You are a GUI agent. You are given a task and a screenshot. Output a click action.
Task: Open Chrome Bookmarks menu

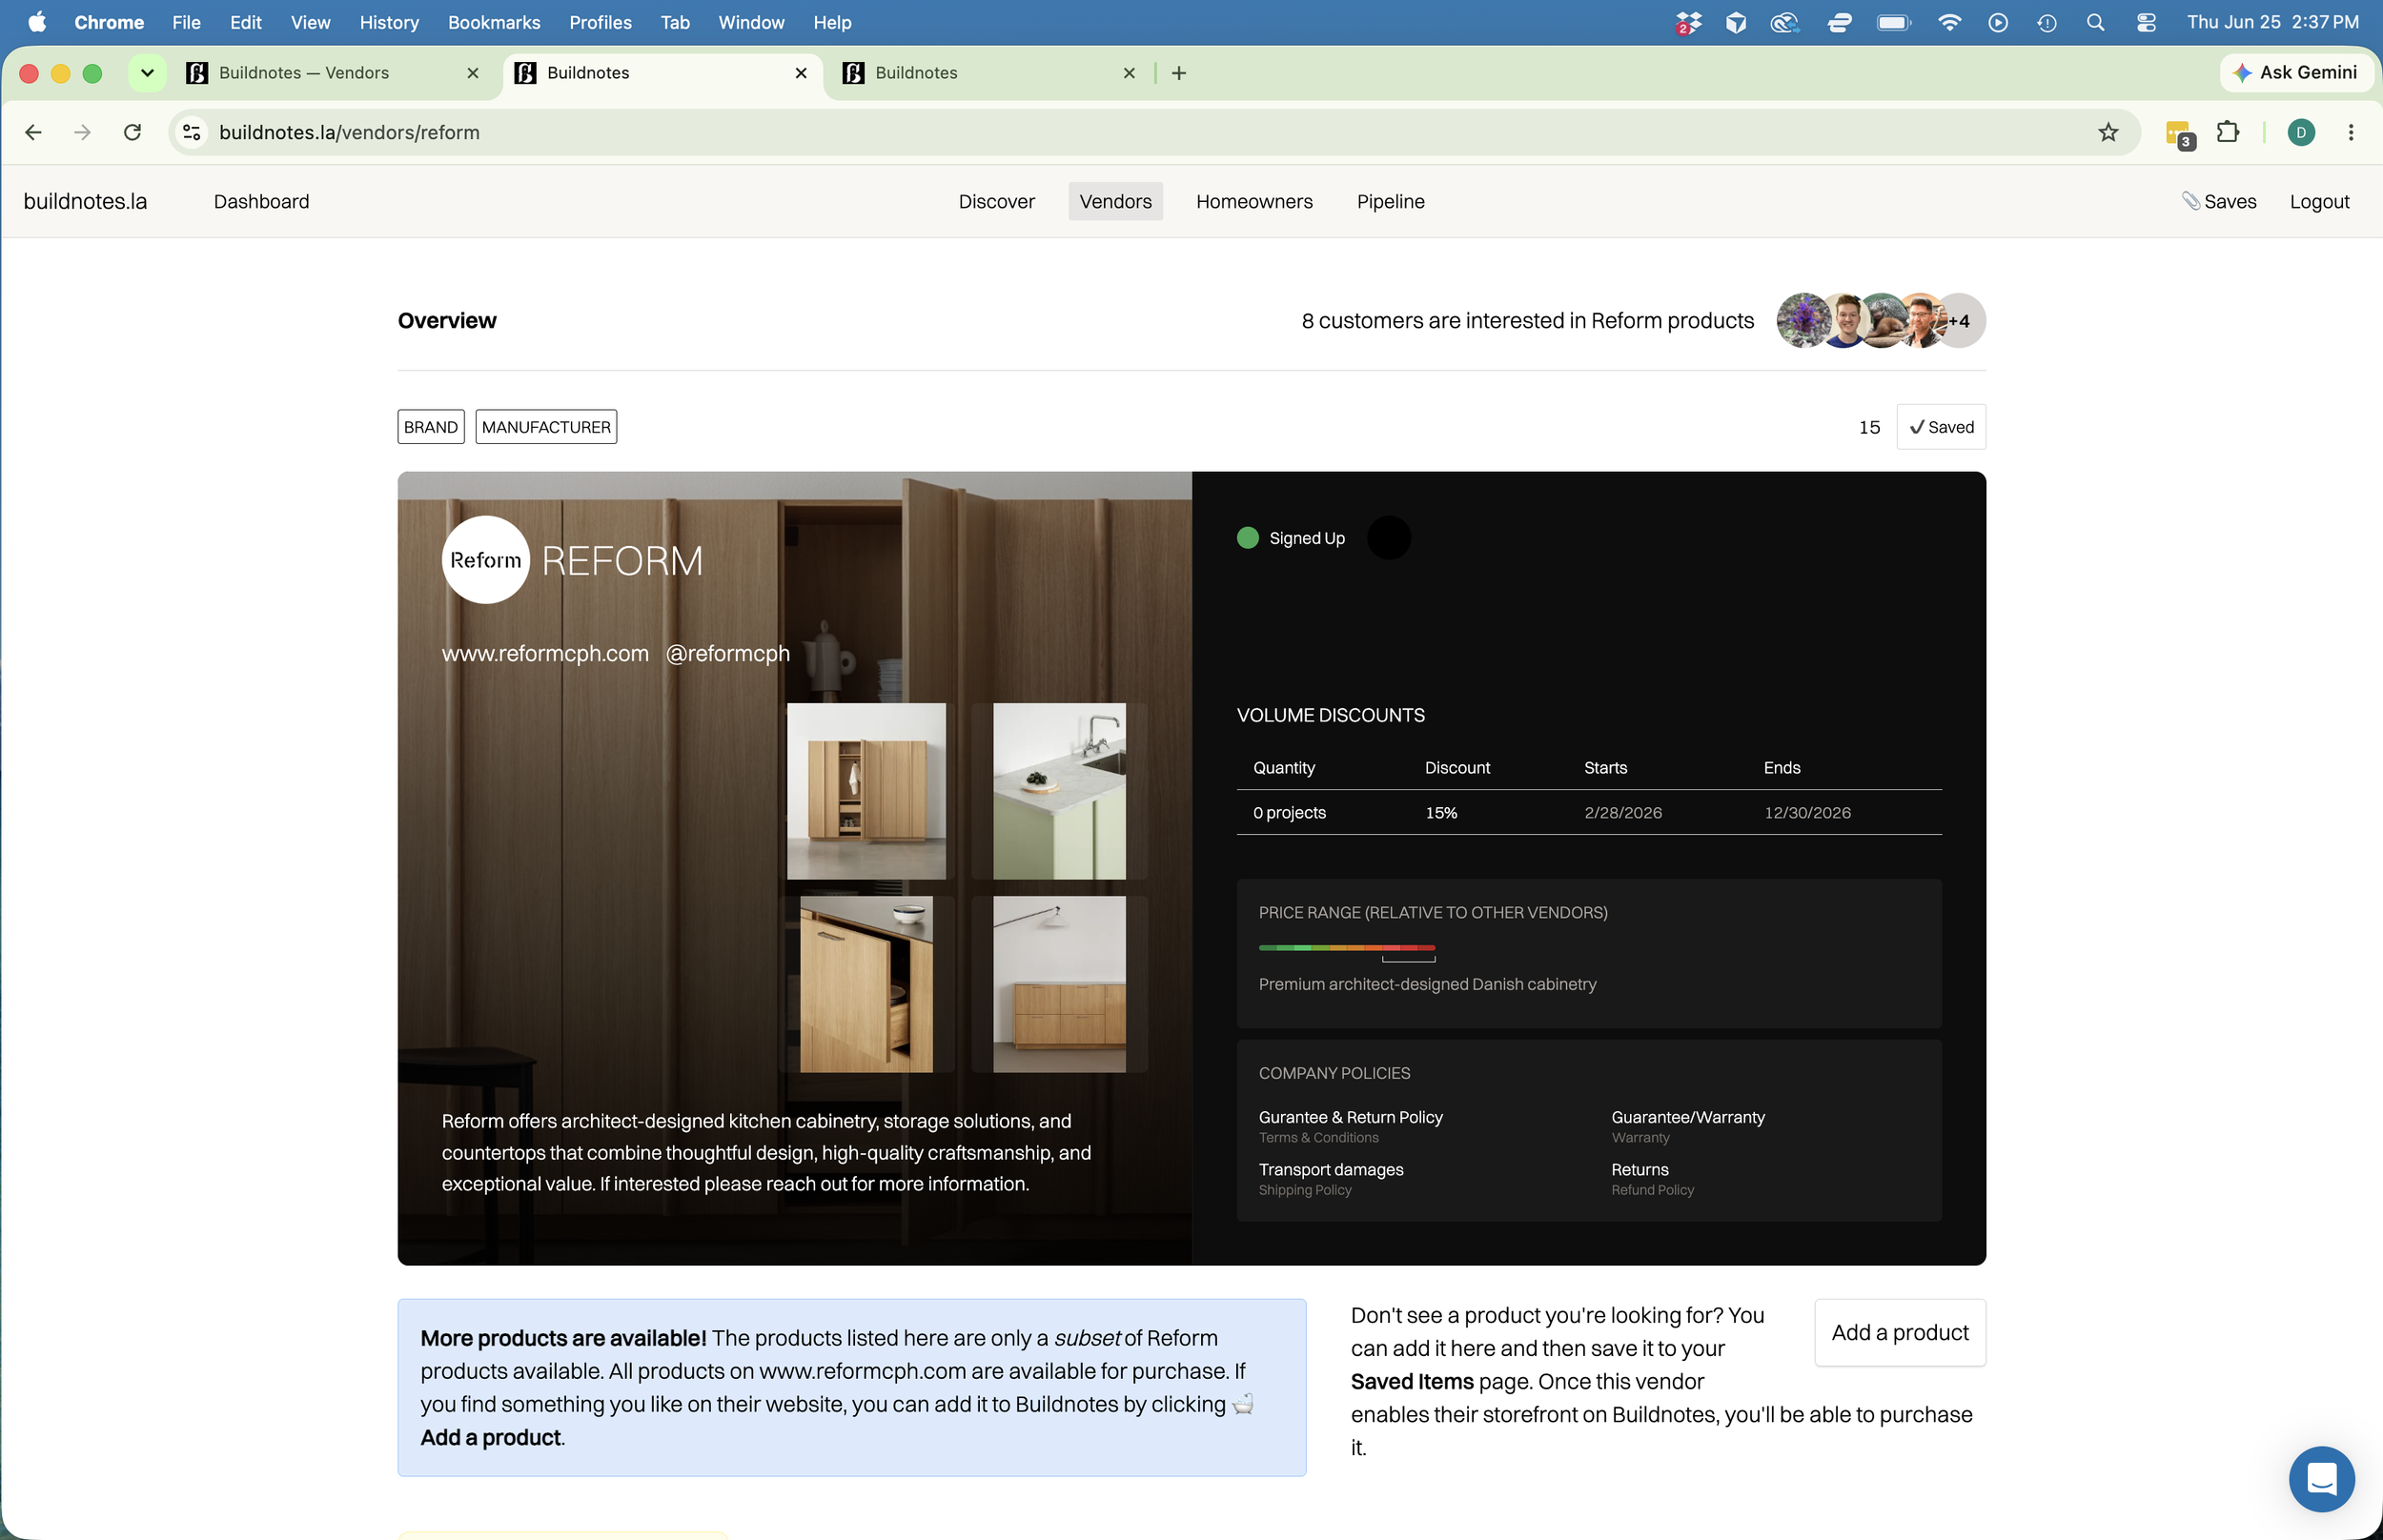494,22
